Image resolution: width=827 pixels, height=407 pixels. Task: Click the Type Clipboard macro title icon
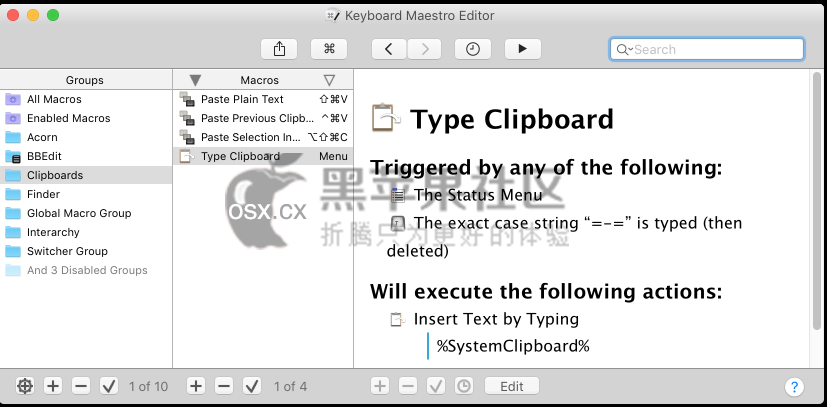tap(386, 118)
